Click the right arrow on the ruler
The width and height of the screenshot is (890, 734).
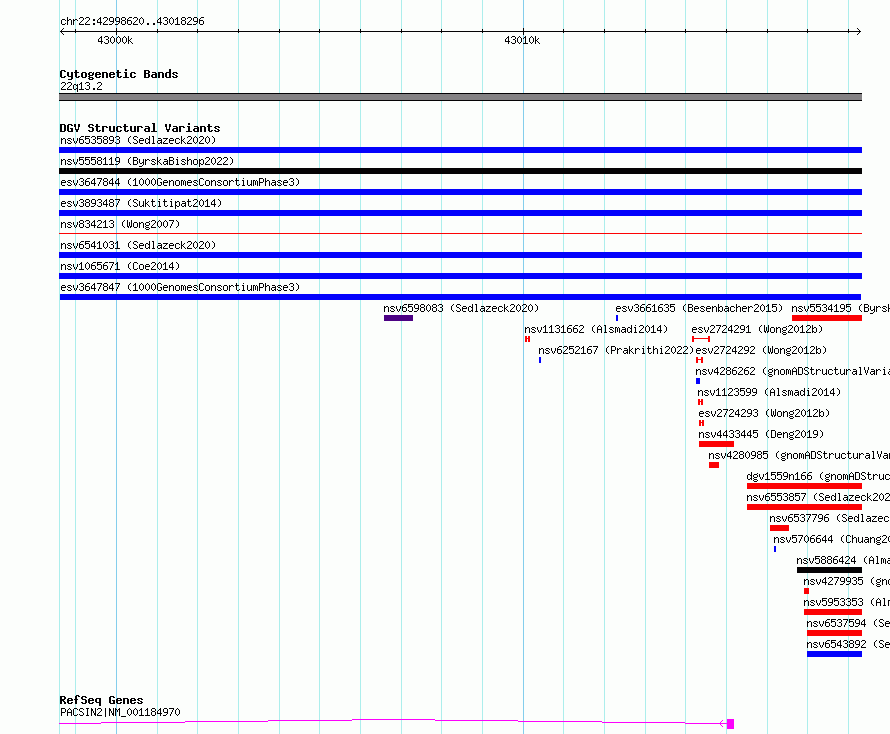pyautogui.click(x=858, y=32)
